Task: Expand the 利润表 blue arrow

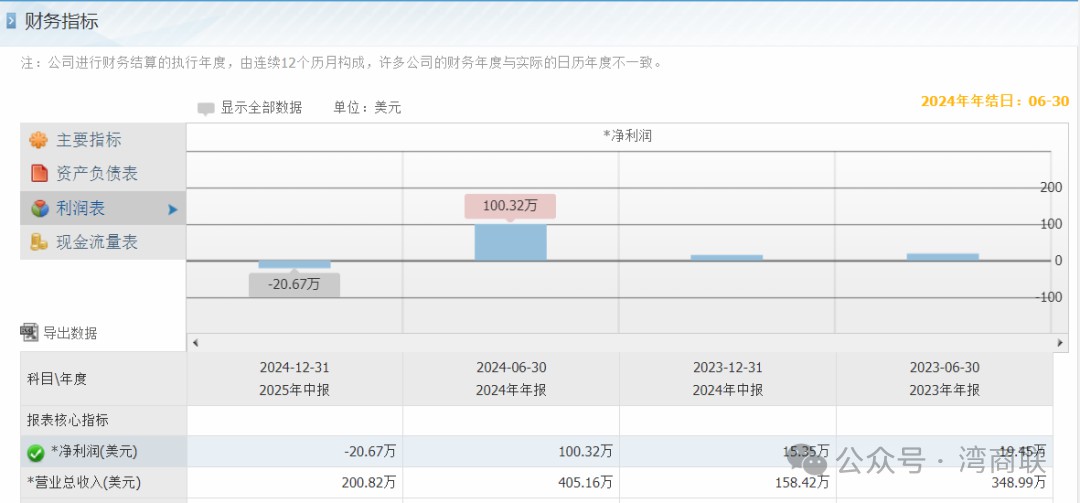Action: point(172,209)
